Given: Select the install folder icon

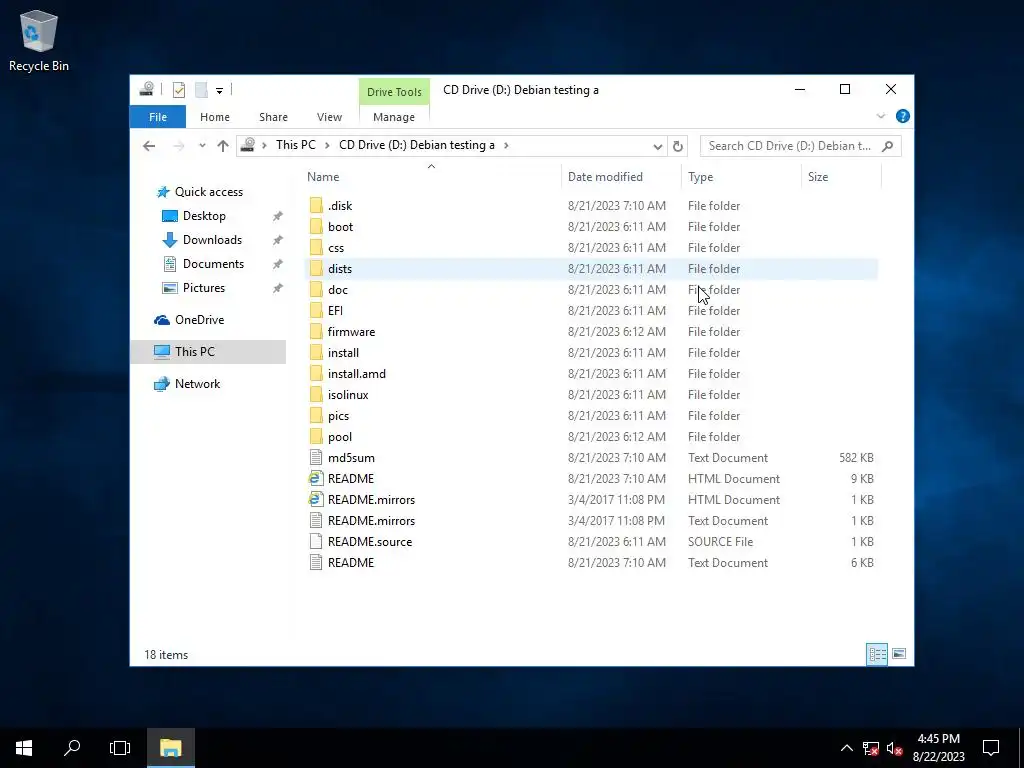Looking at the screenshot, I should coord(316,353).
